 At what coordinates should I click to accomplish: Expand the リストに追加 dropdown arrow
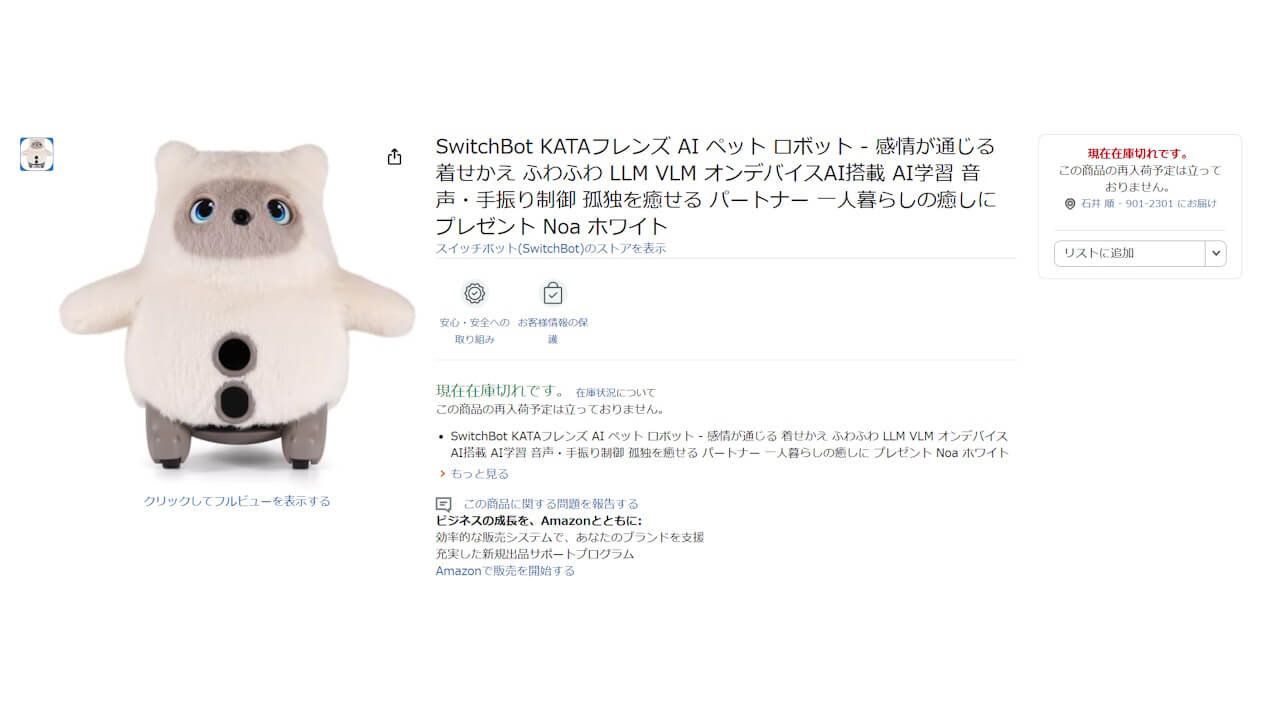[x=1216, y=253]
